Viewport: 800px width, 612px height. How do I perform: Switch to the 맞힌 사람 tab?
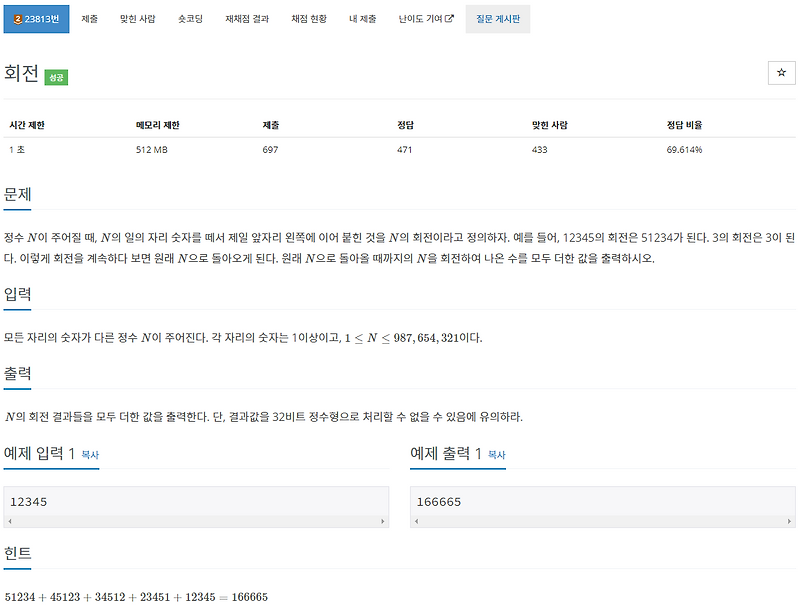click(x=137, y=18)
